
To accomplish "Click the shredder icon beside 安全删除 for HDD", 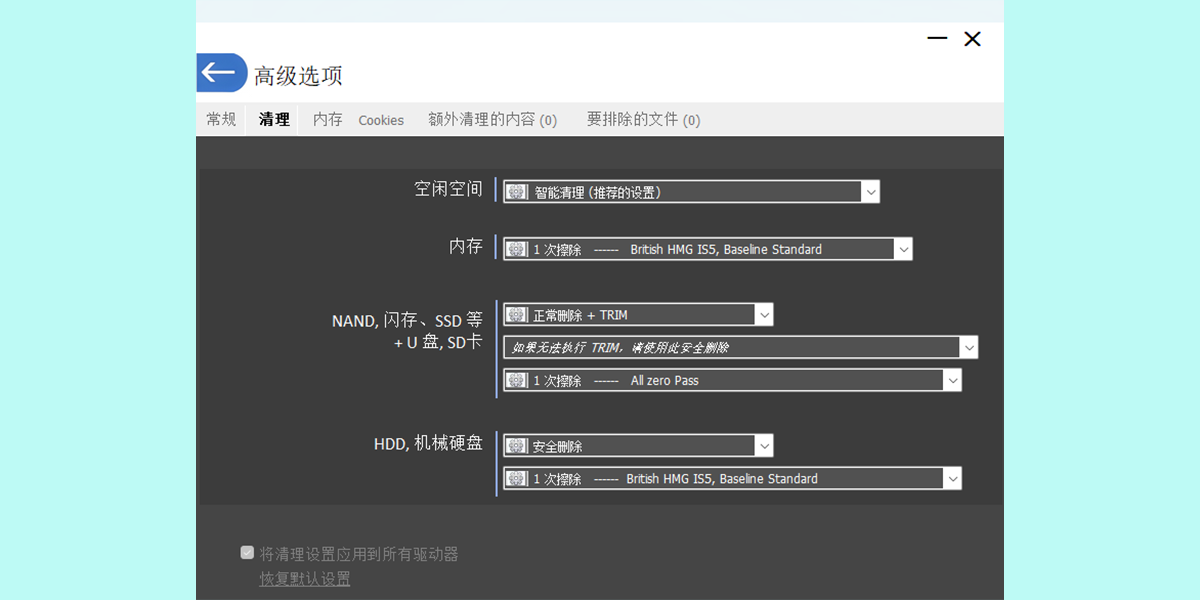I will click(517, 445).
